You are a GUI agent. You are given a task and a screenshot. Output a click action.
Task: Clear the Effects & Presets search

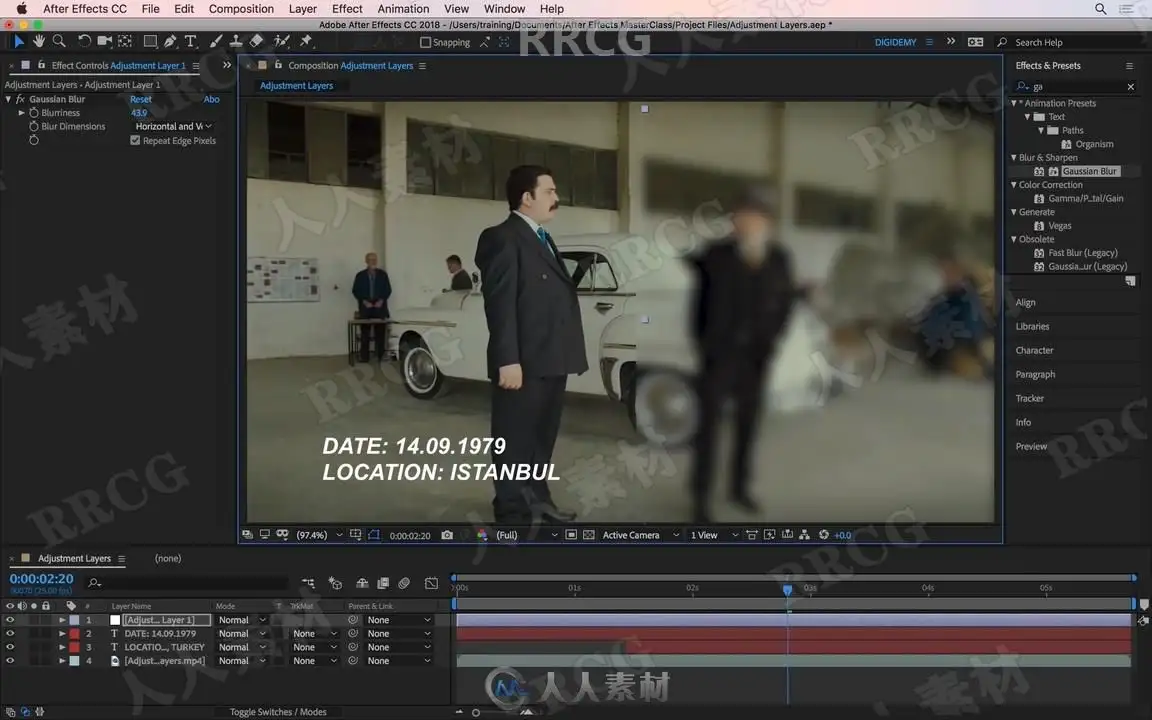[x=1131, y=87]
